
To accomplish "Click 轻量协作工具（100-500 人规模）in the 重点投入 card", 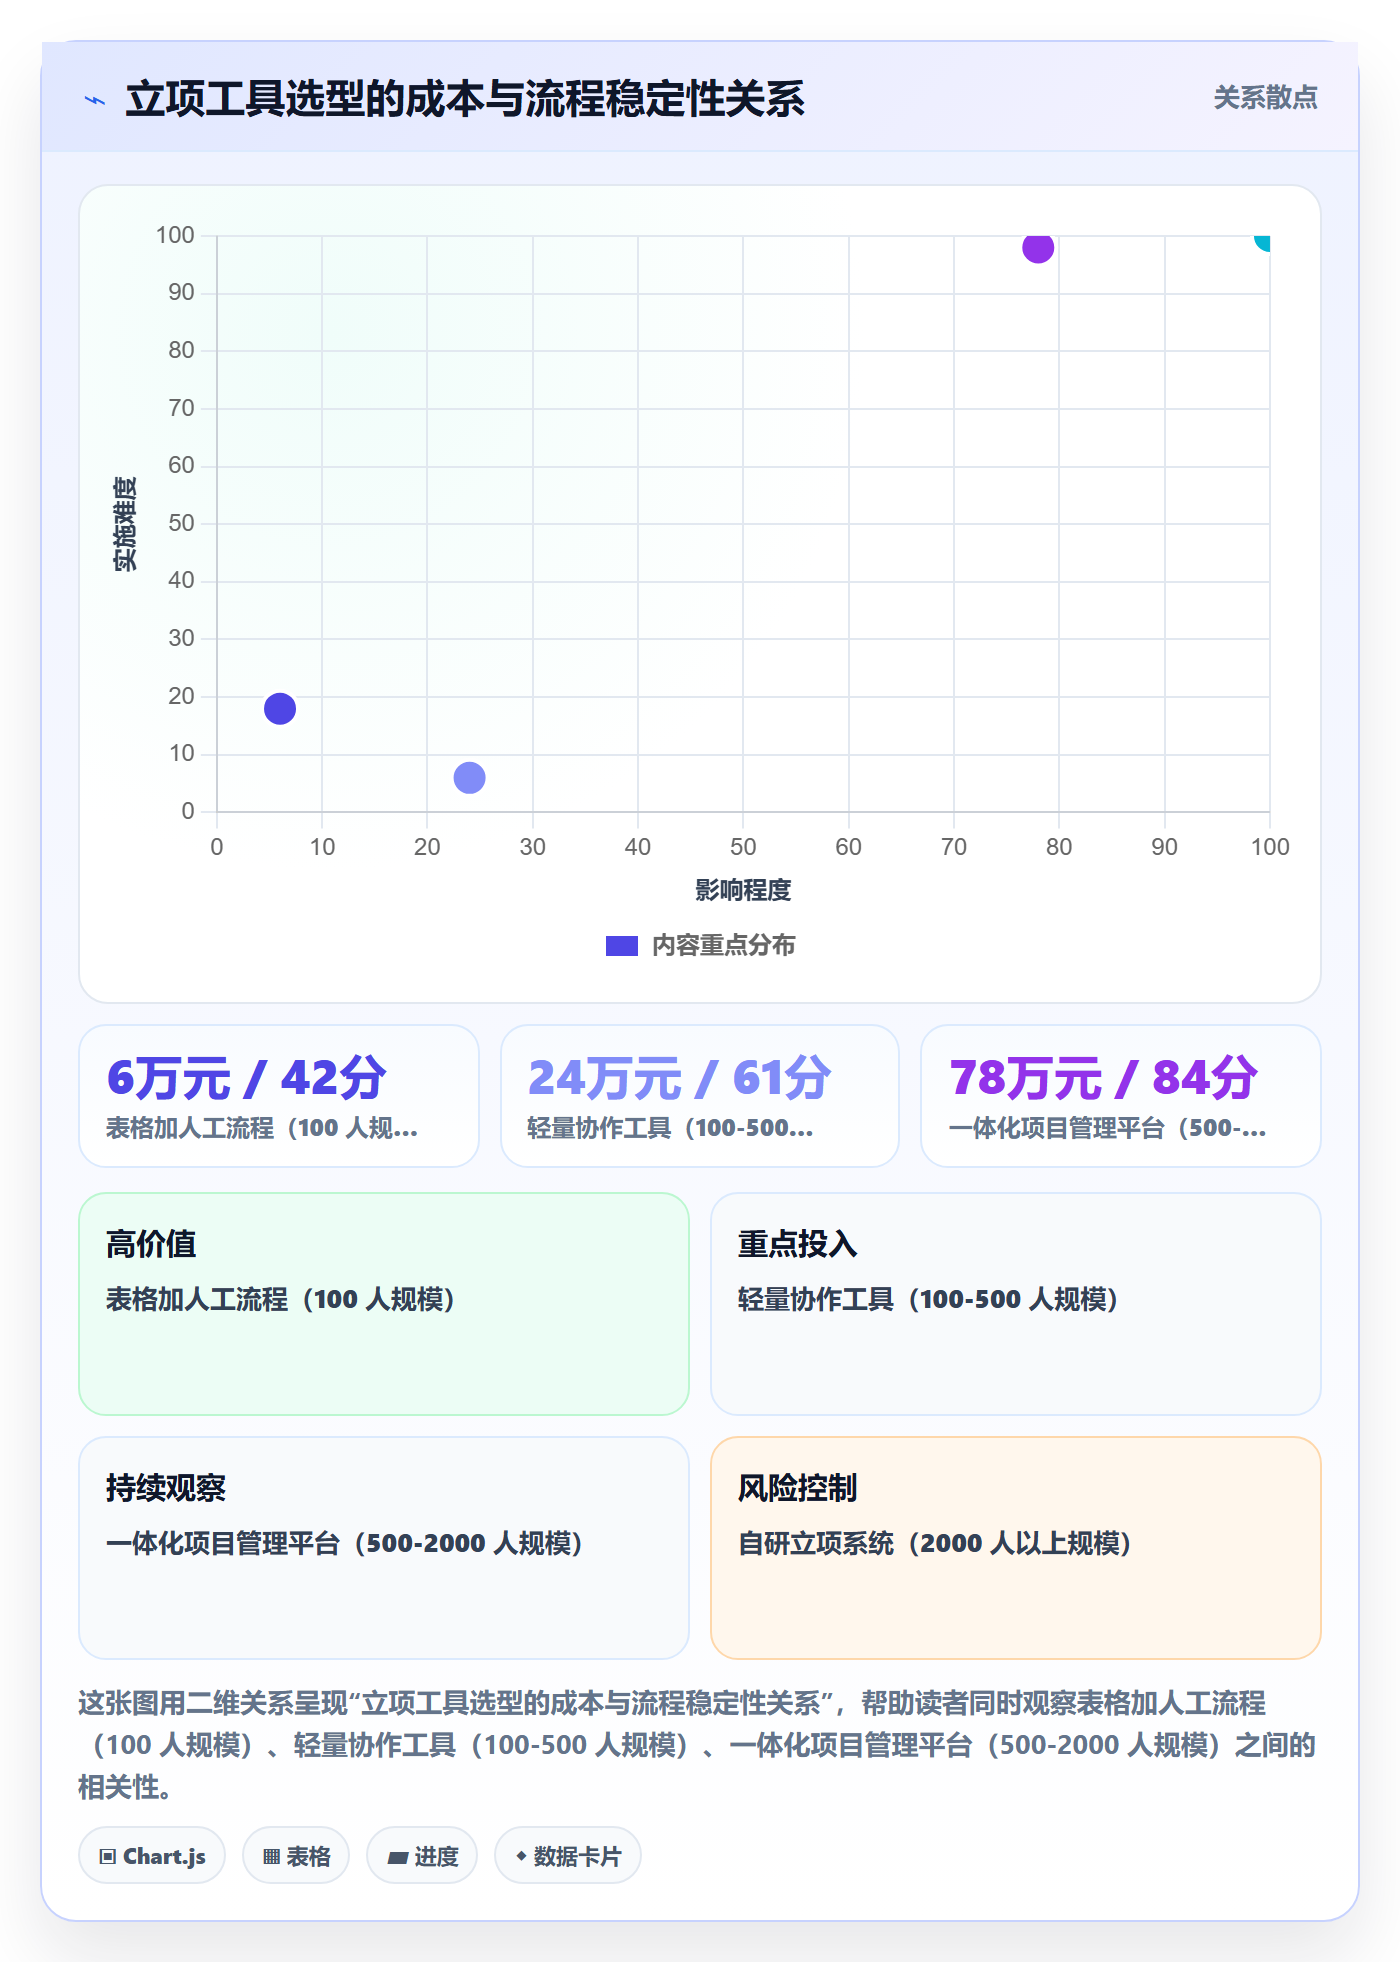I will (928, 1300).
